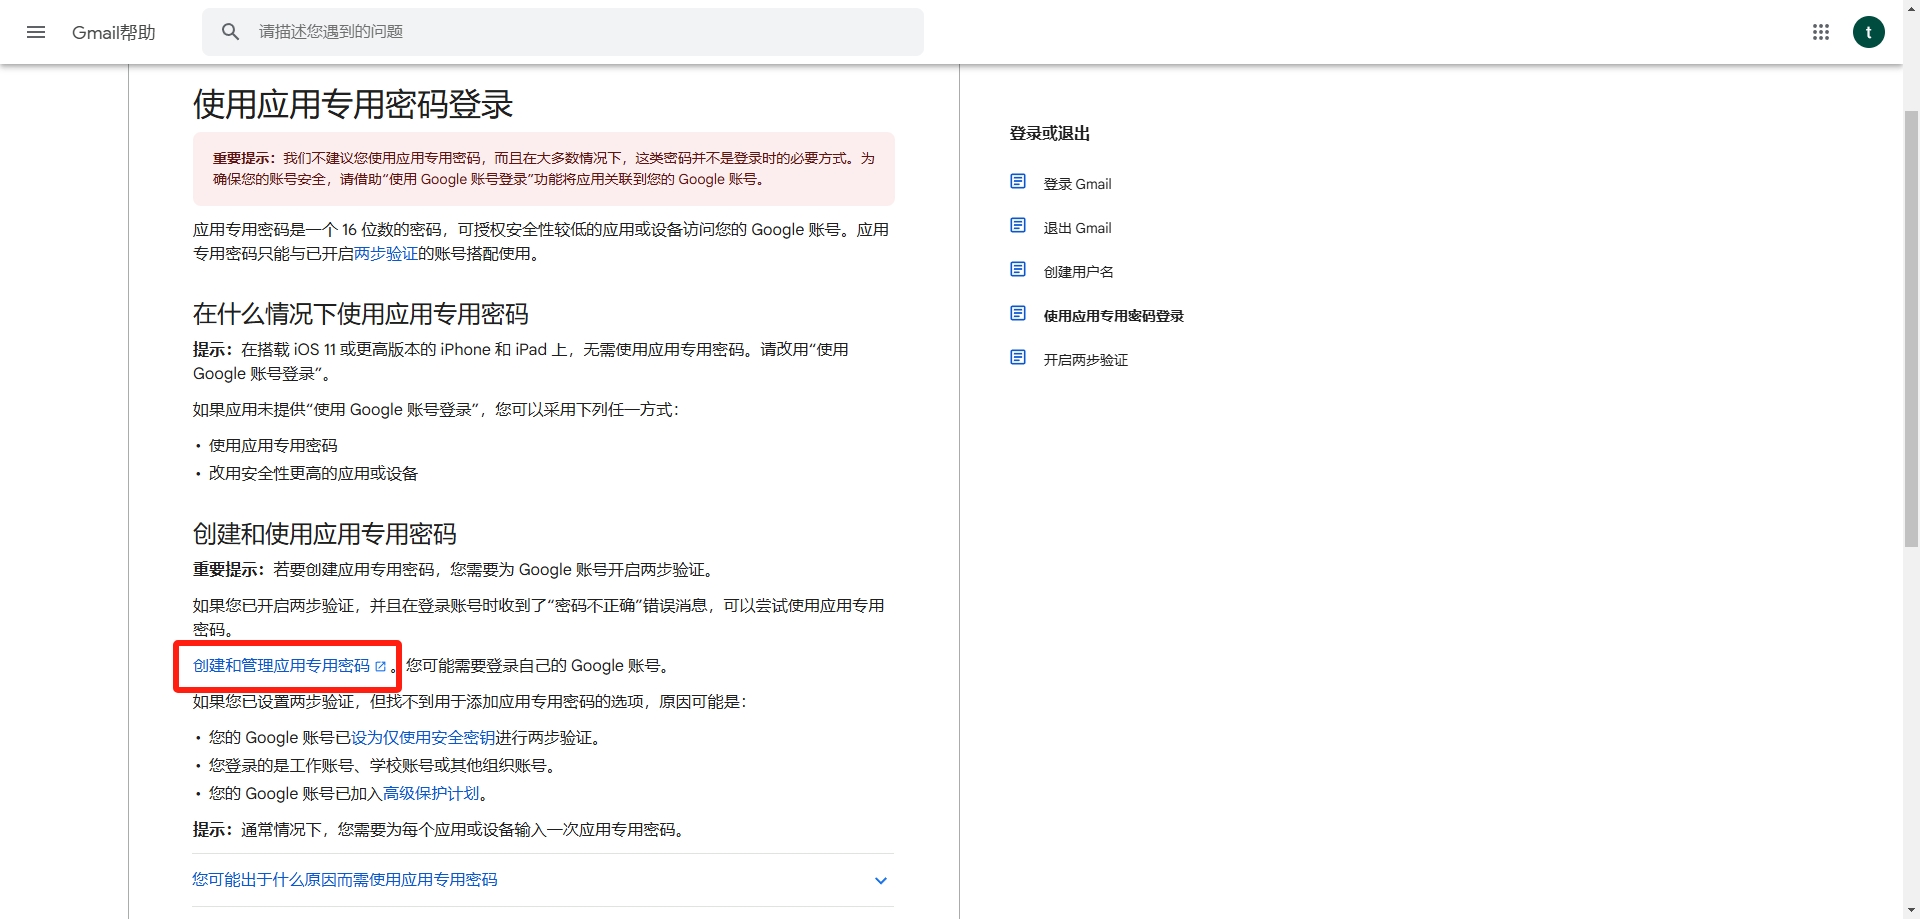Click heading 创建和使用应用专用密码

click(325, 534)
